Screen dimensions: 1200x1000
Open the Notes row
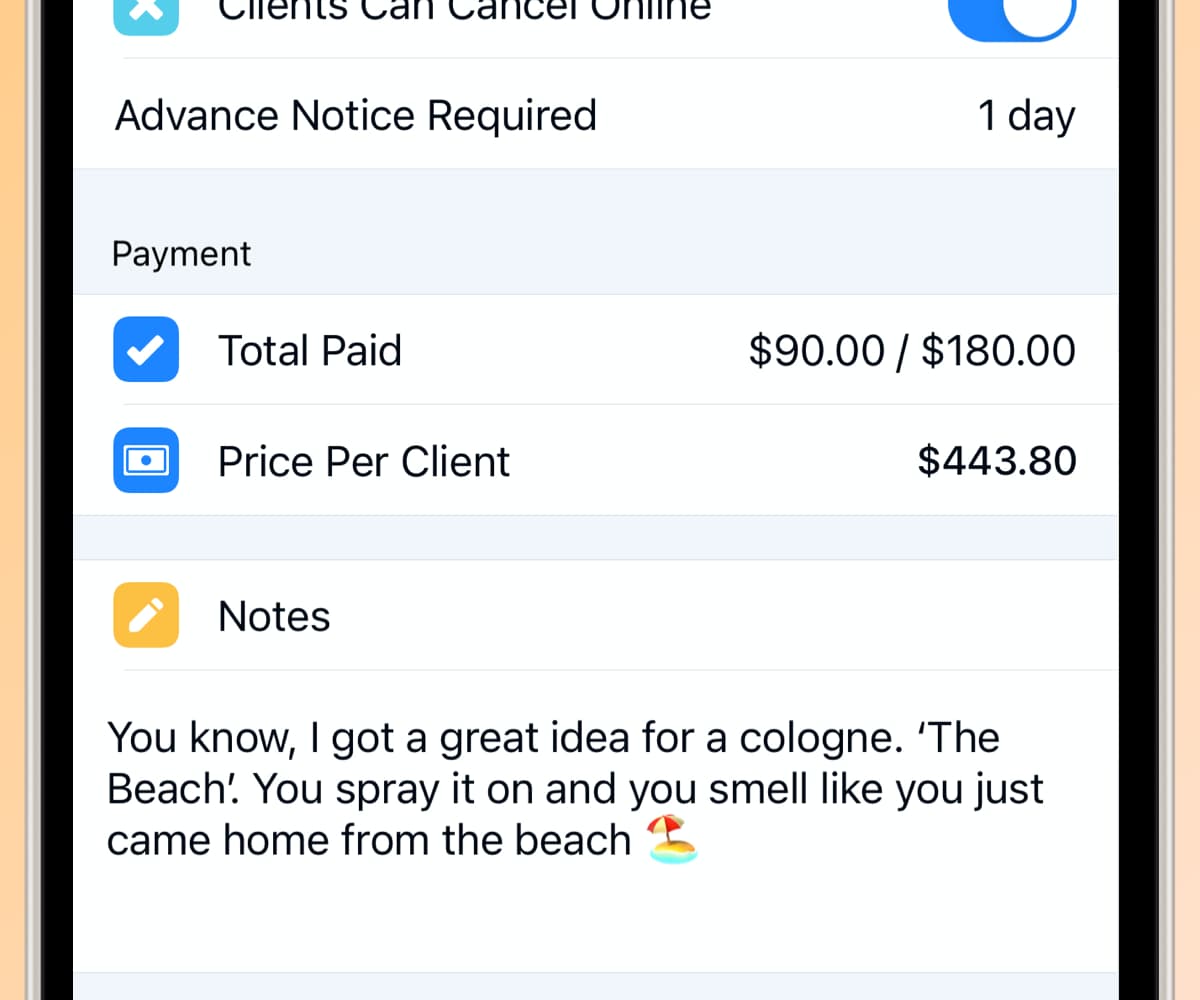[274, 616]
